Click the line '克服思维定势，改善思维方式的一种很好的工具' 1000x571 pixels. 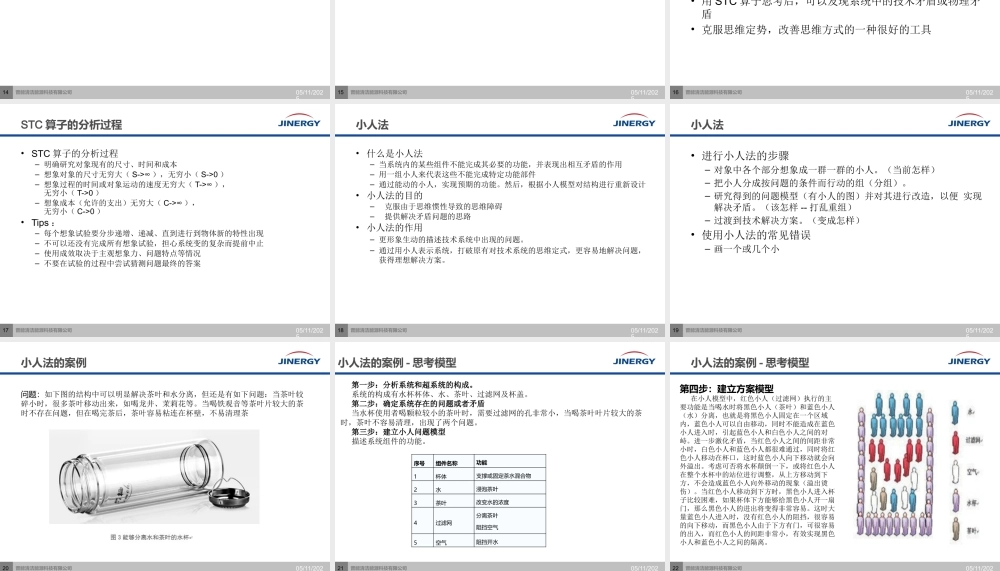pos(816,29)
